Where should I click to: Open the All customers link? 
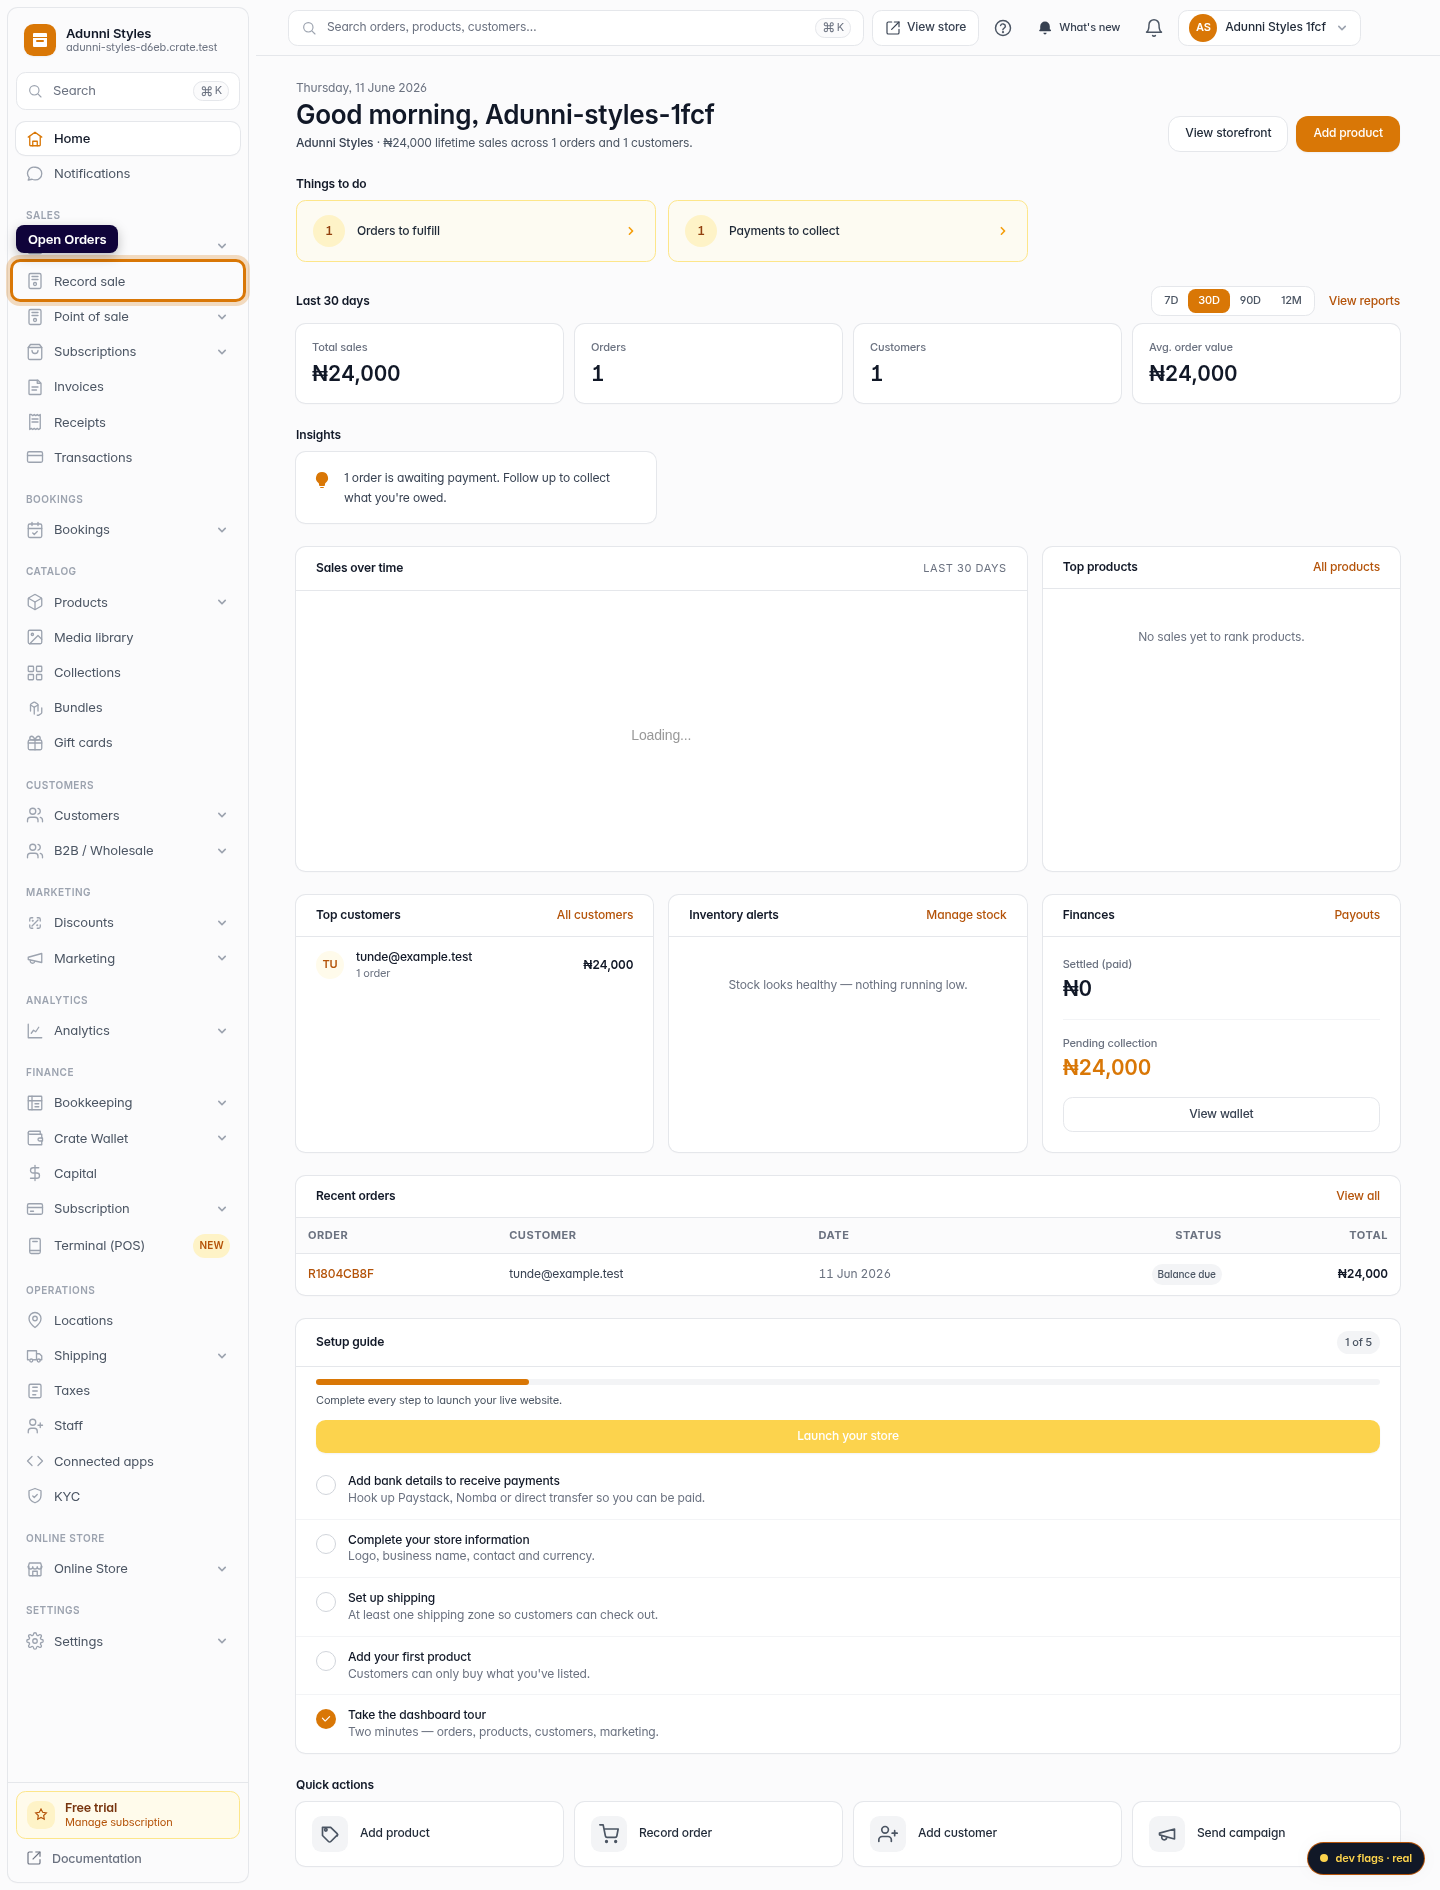tap(595, 915)
